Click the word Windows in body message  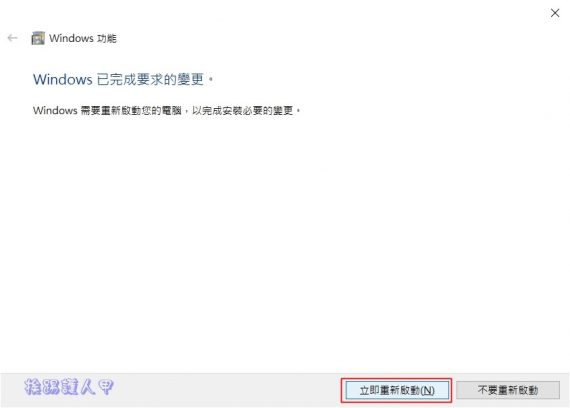coord(55,110)
